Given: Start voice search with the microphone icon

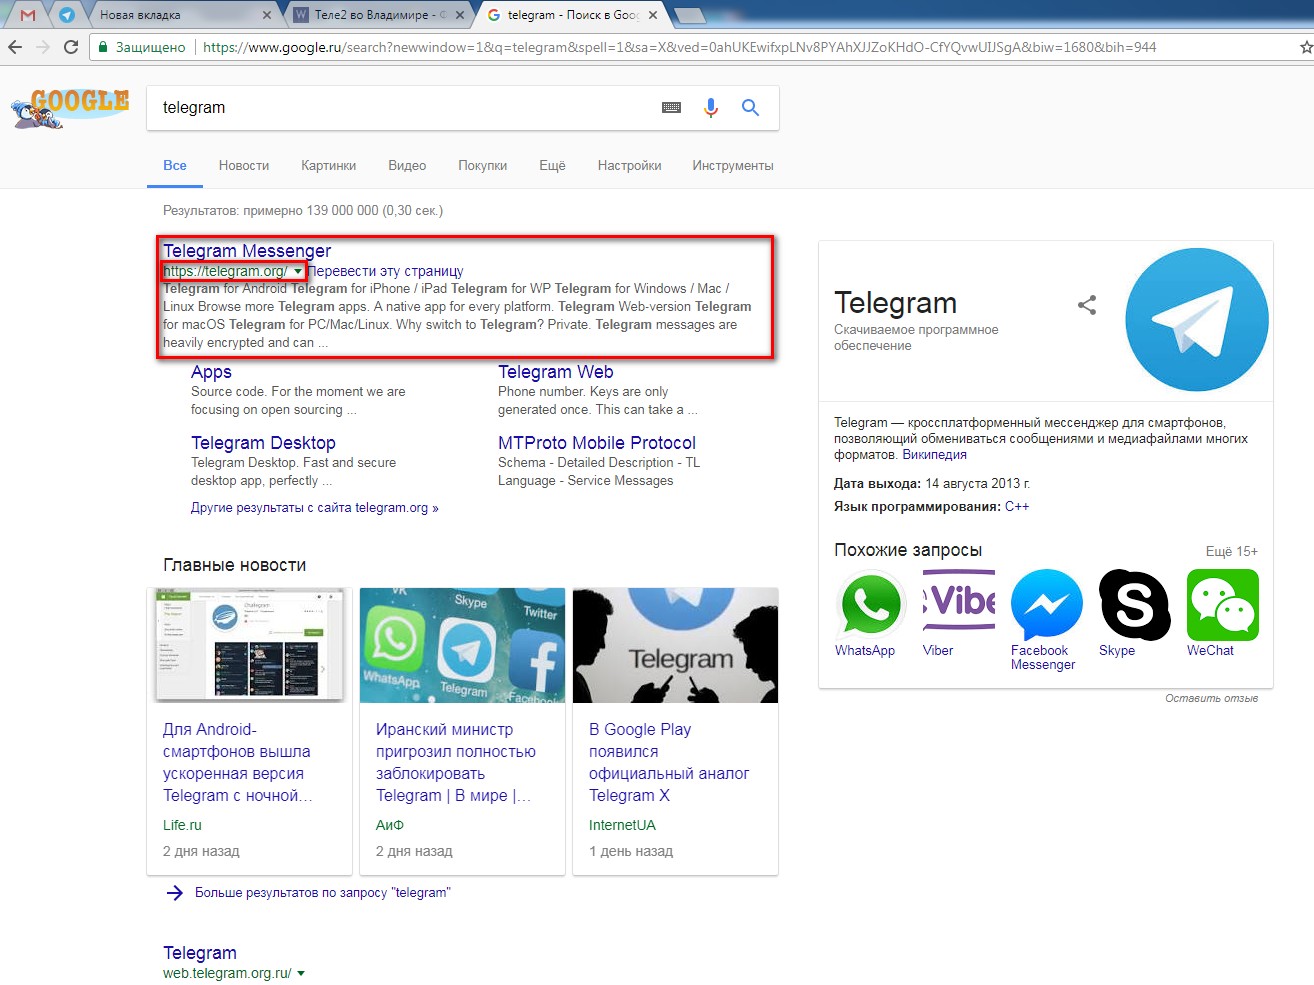Looking at the screenshot, I should tap(711, 108).
